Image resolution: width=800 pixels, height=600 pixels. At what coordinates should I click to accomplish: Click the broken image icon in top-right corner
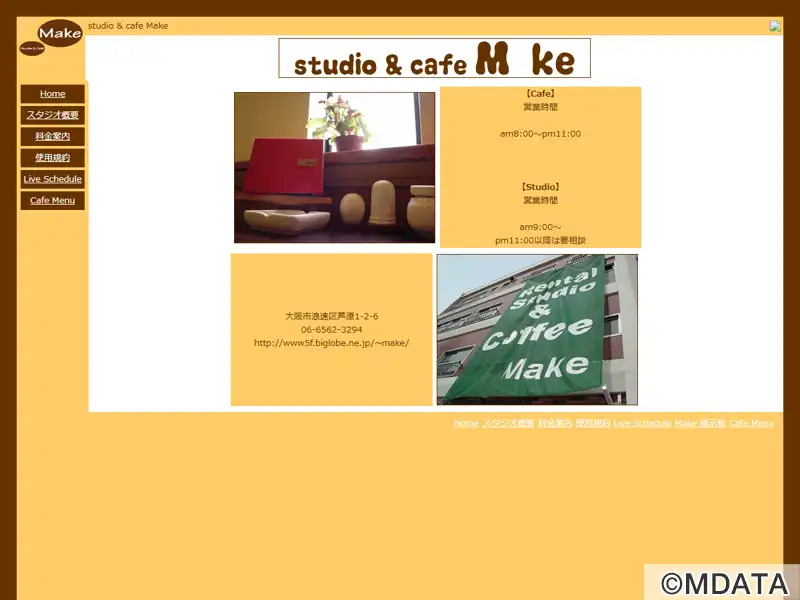[775, 26]
